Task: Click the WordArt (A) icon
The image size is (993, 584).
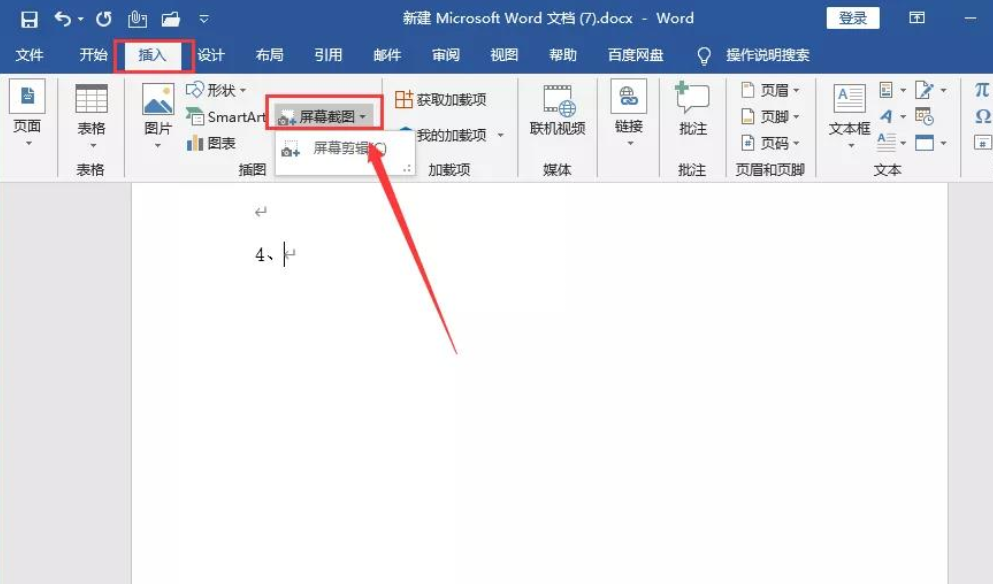Action: click(x=887, y=117)
